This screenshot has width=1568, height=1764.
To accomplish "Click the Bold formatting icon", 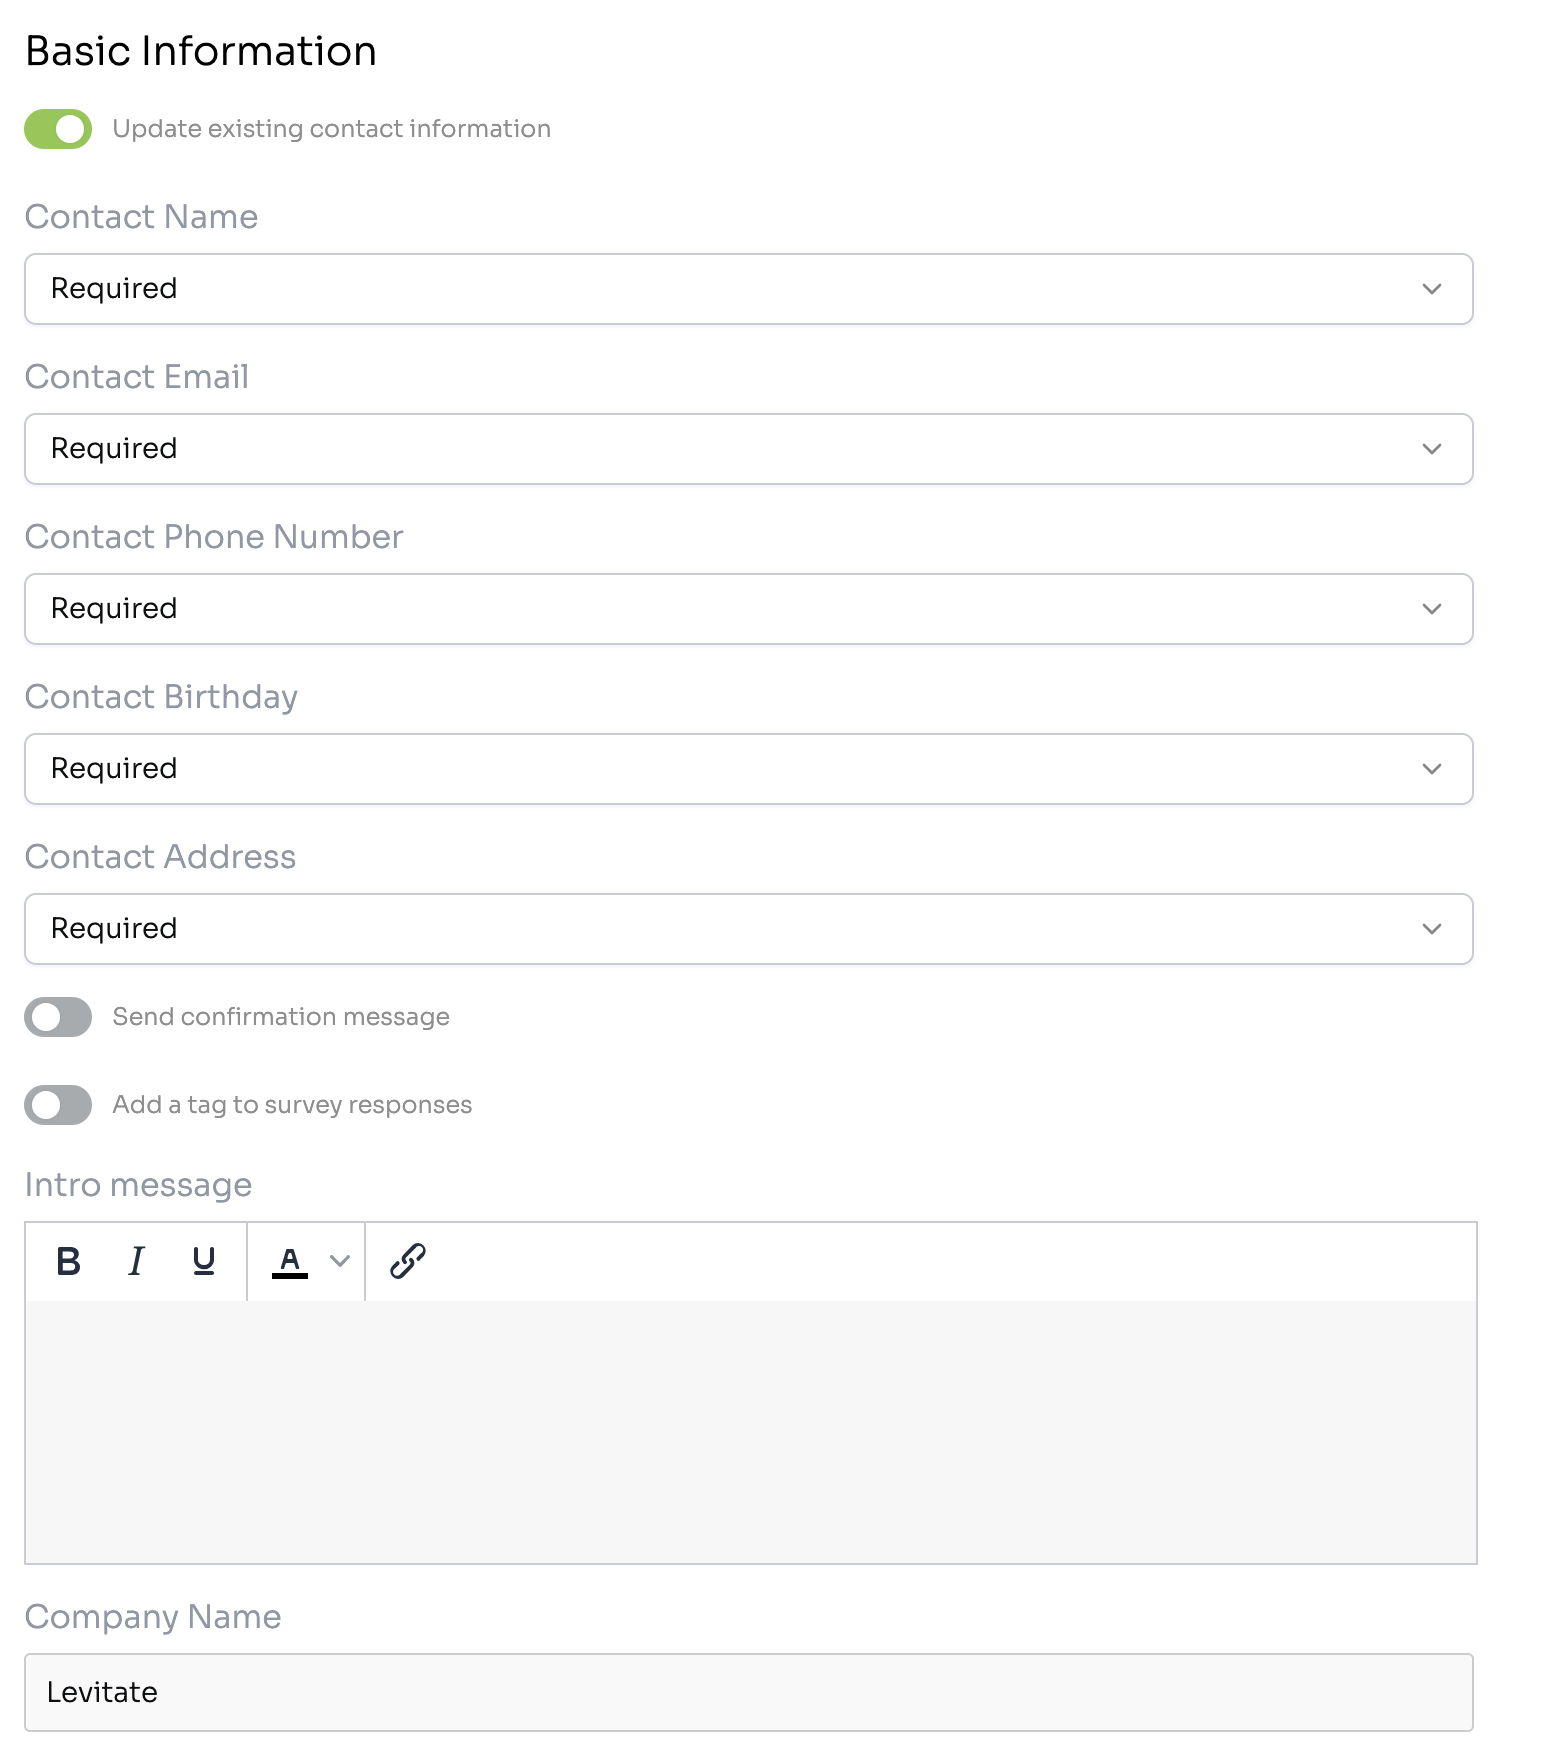I will [69, 1261].
